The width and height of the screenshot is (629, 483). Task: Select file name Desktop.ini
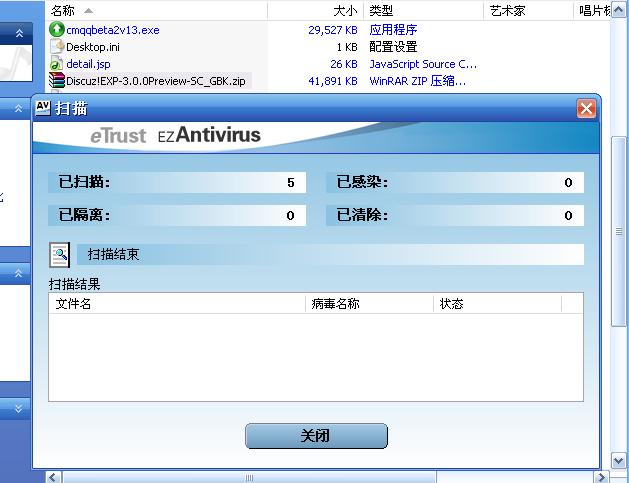[93, 47]
